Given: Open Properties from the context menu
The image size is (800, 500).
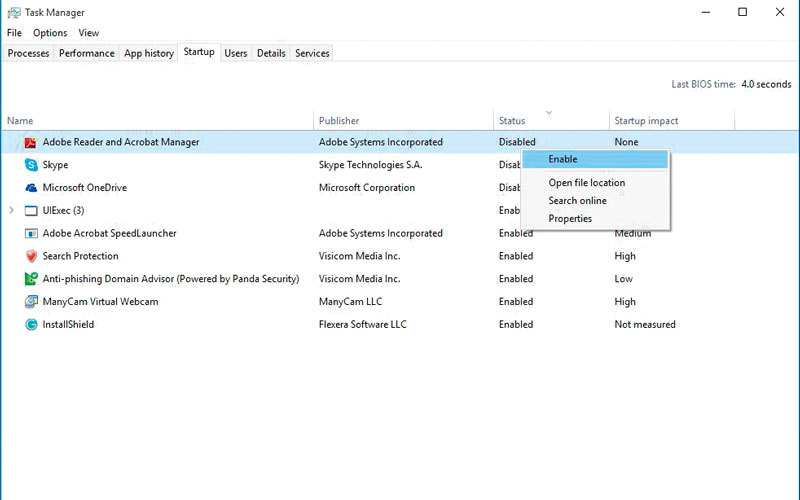Looking at the screenshot, I should [570, 219].
